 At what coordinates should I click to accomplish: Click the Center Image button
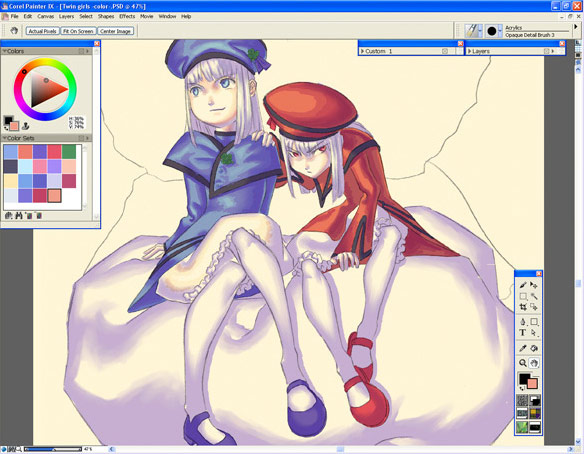pos(115,31)
